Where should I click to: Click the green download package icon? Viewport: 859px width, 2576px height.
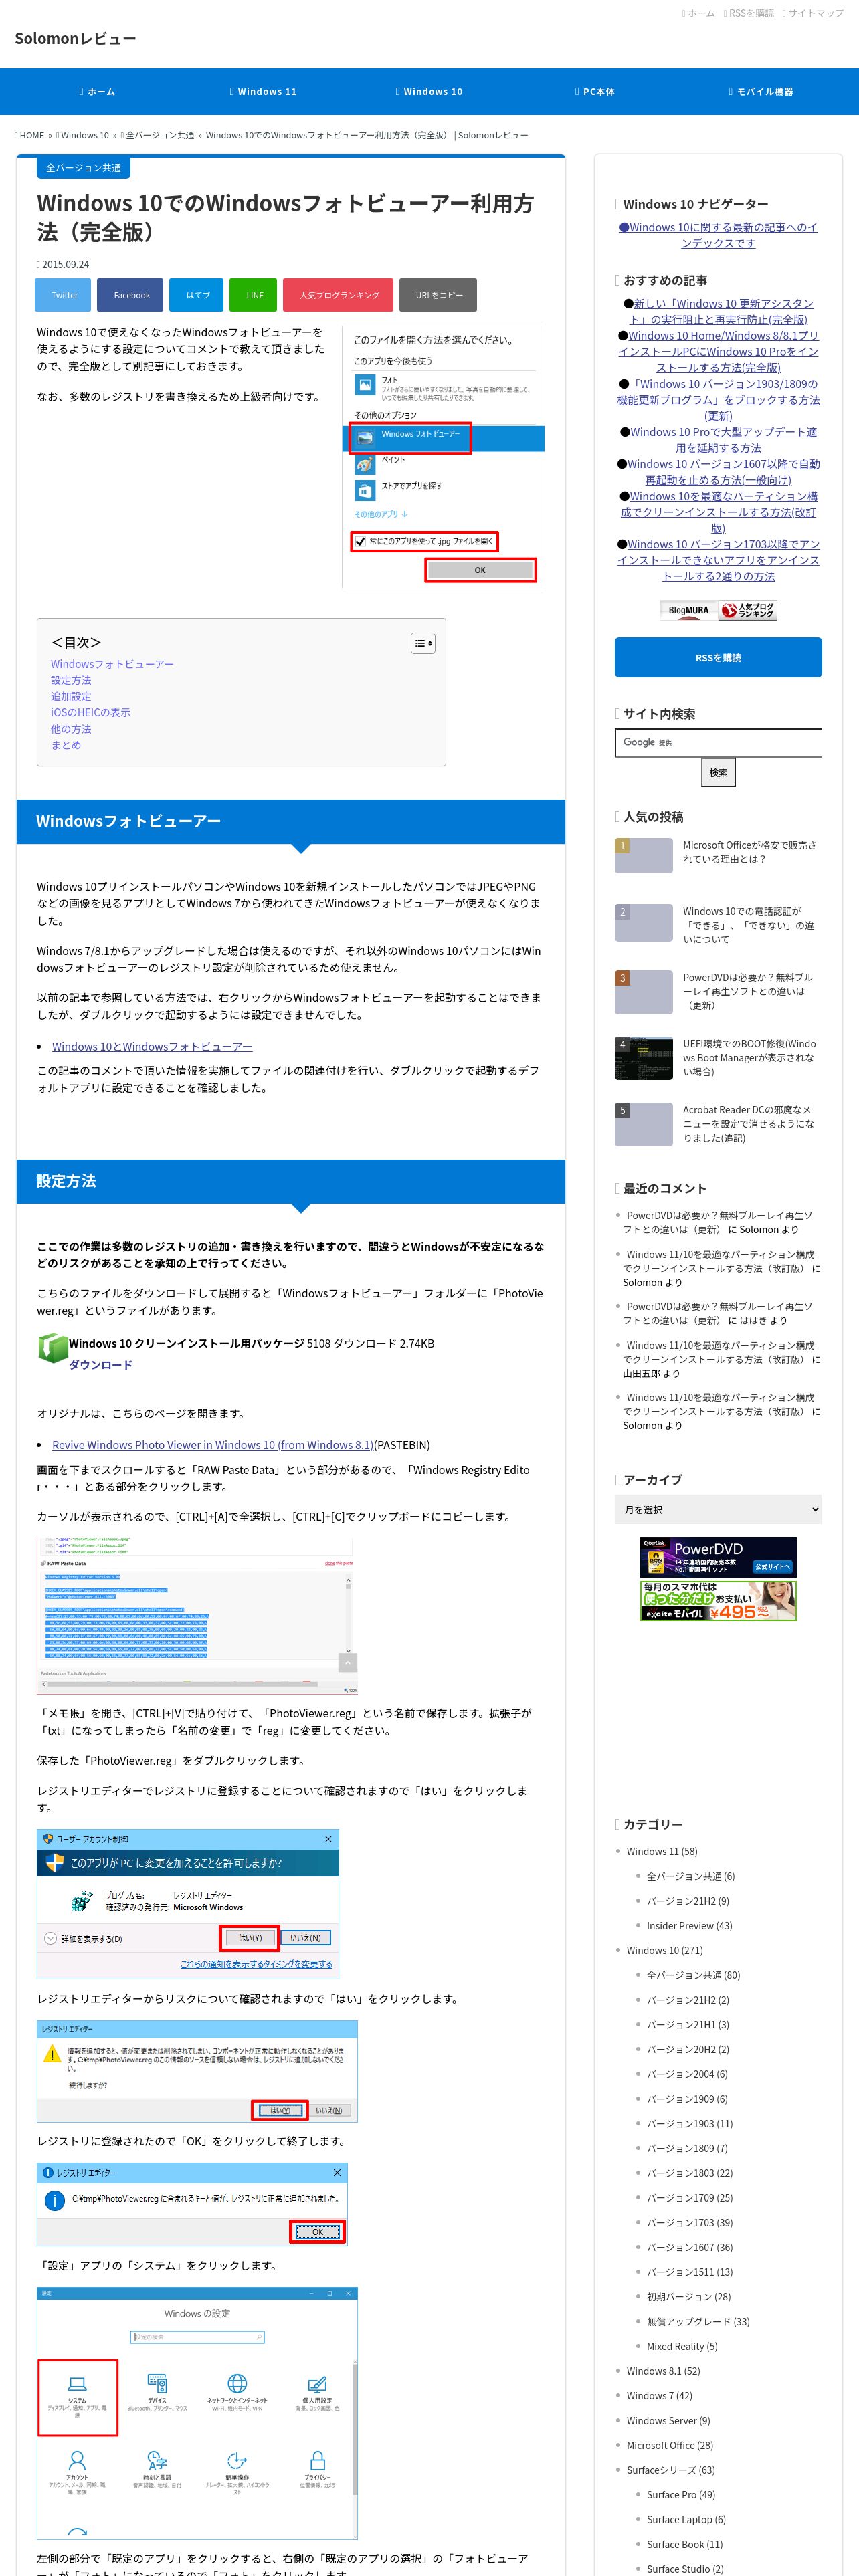(x=52, y=1347)
